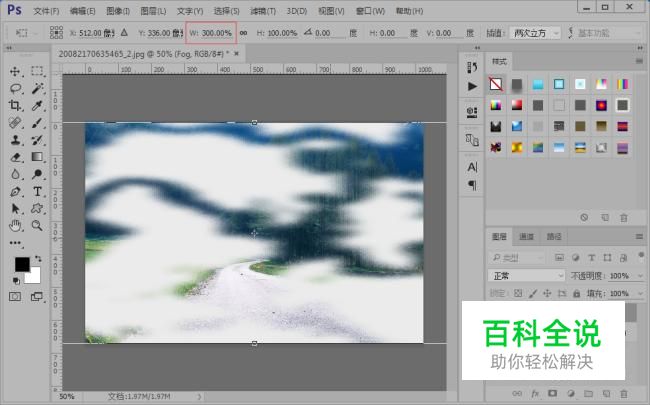Viewport: 650px width, 405px height.
Task: Select the History Brush tool
Action: (x=37, y=140)
